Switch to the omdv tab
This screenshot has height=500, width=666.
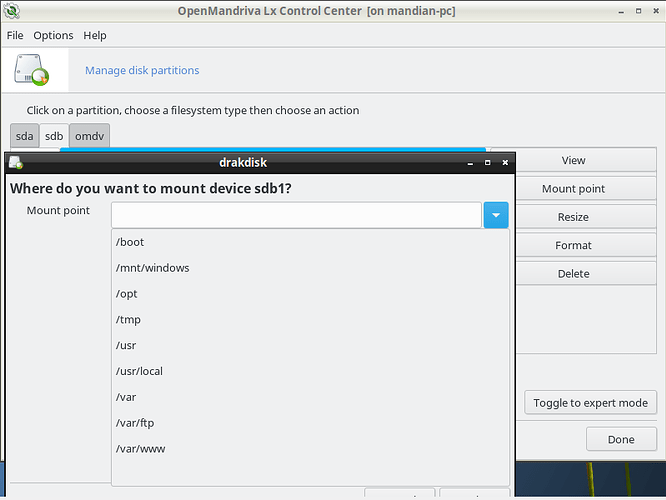coord(90,136)
